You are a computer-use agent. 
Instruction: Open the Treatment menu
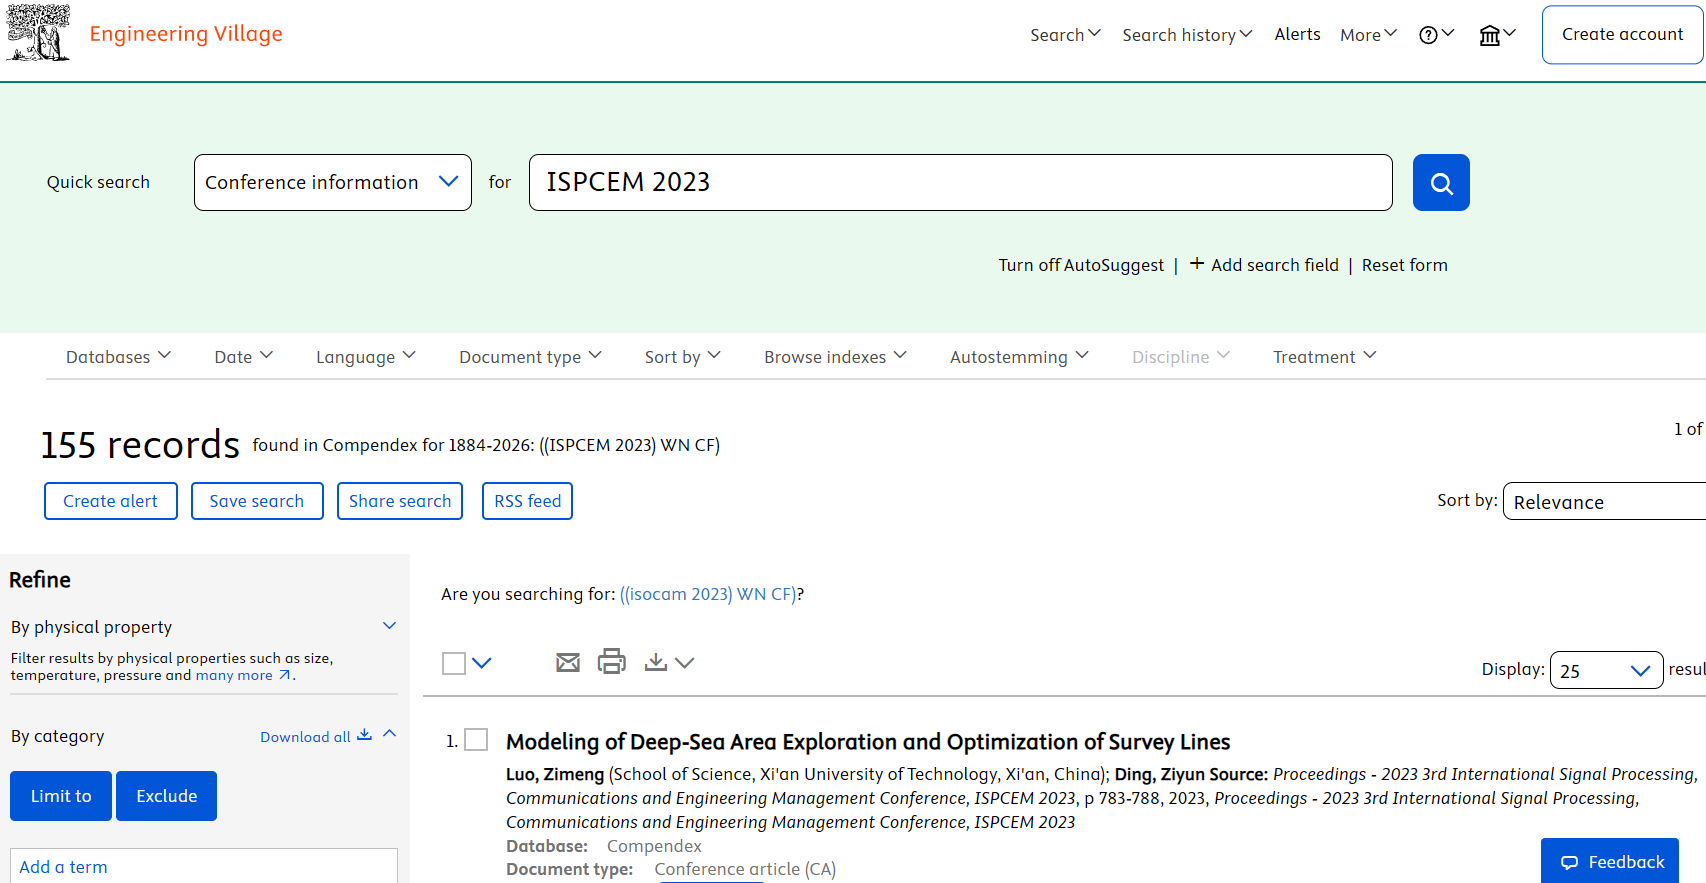click(x=1325, y=357)
